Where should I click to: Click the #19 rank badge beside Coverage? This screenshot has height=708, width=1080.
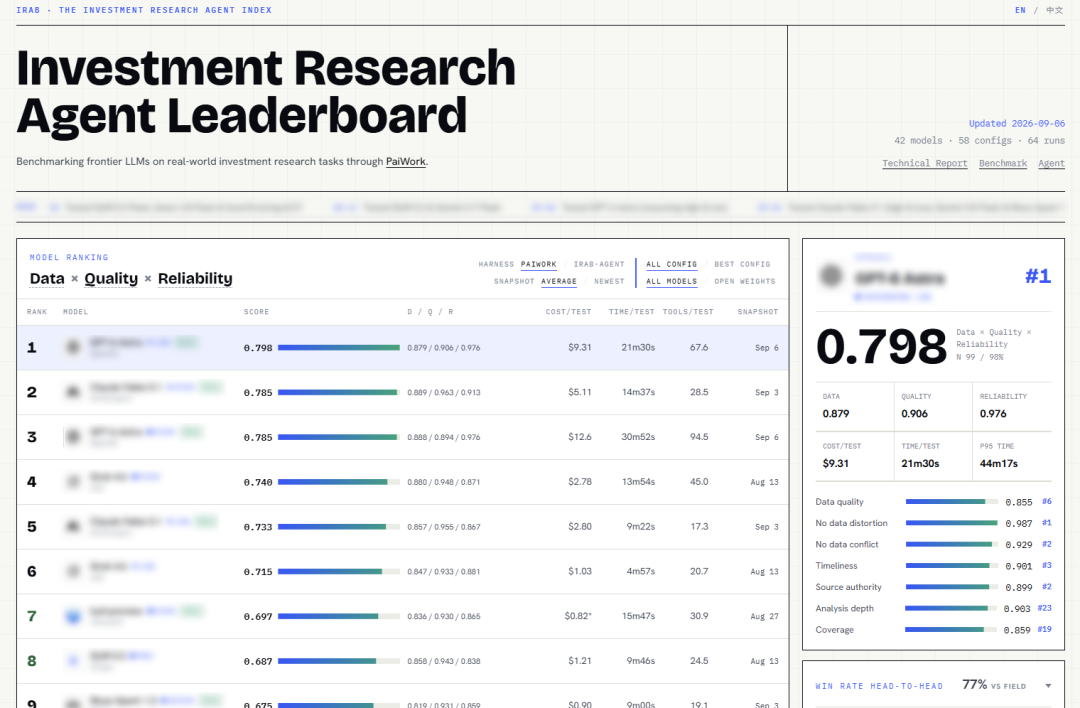coord(1044,629)
